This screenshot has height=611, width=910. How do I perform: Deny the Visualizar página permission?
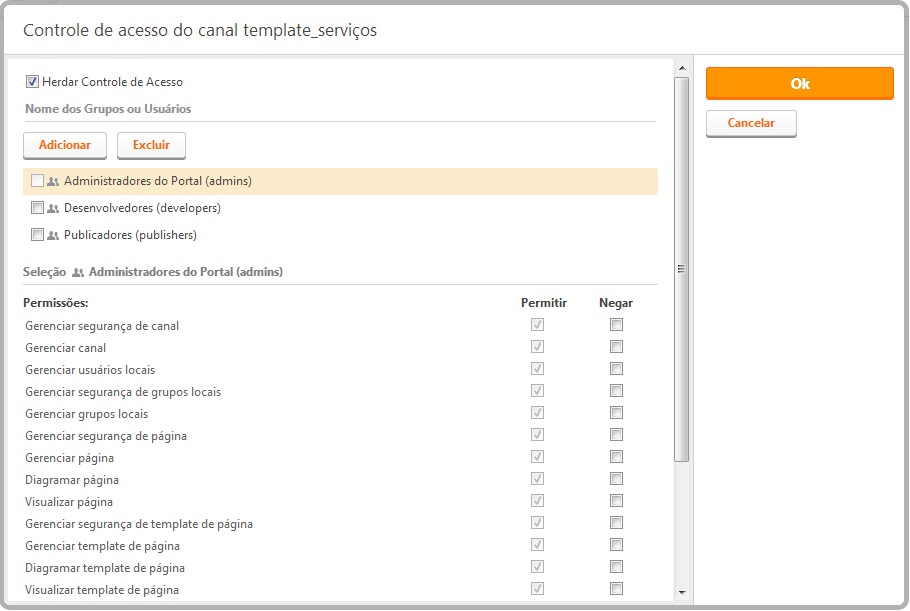616,501
